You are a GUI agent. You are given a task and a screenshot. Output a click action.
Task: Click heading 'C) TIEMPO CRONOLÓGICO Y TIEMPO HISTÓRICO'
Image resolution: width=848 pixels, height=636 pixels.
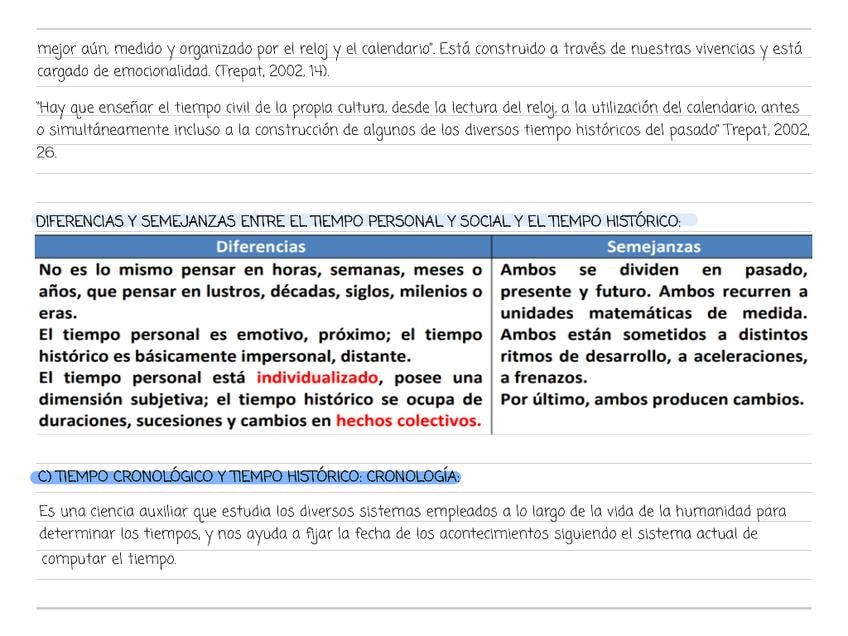200,477
